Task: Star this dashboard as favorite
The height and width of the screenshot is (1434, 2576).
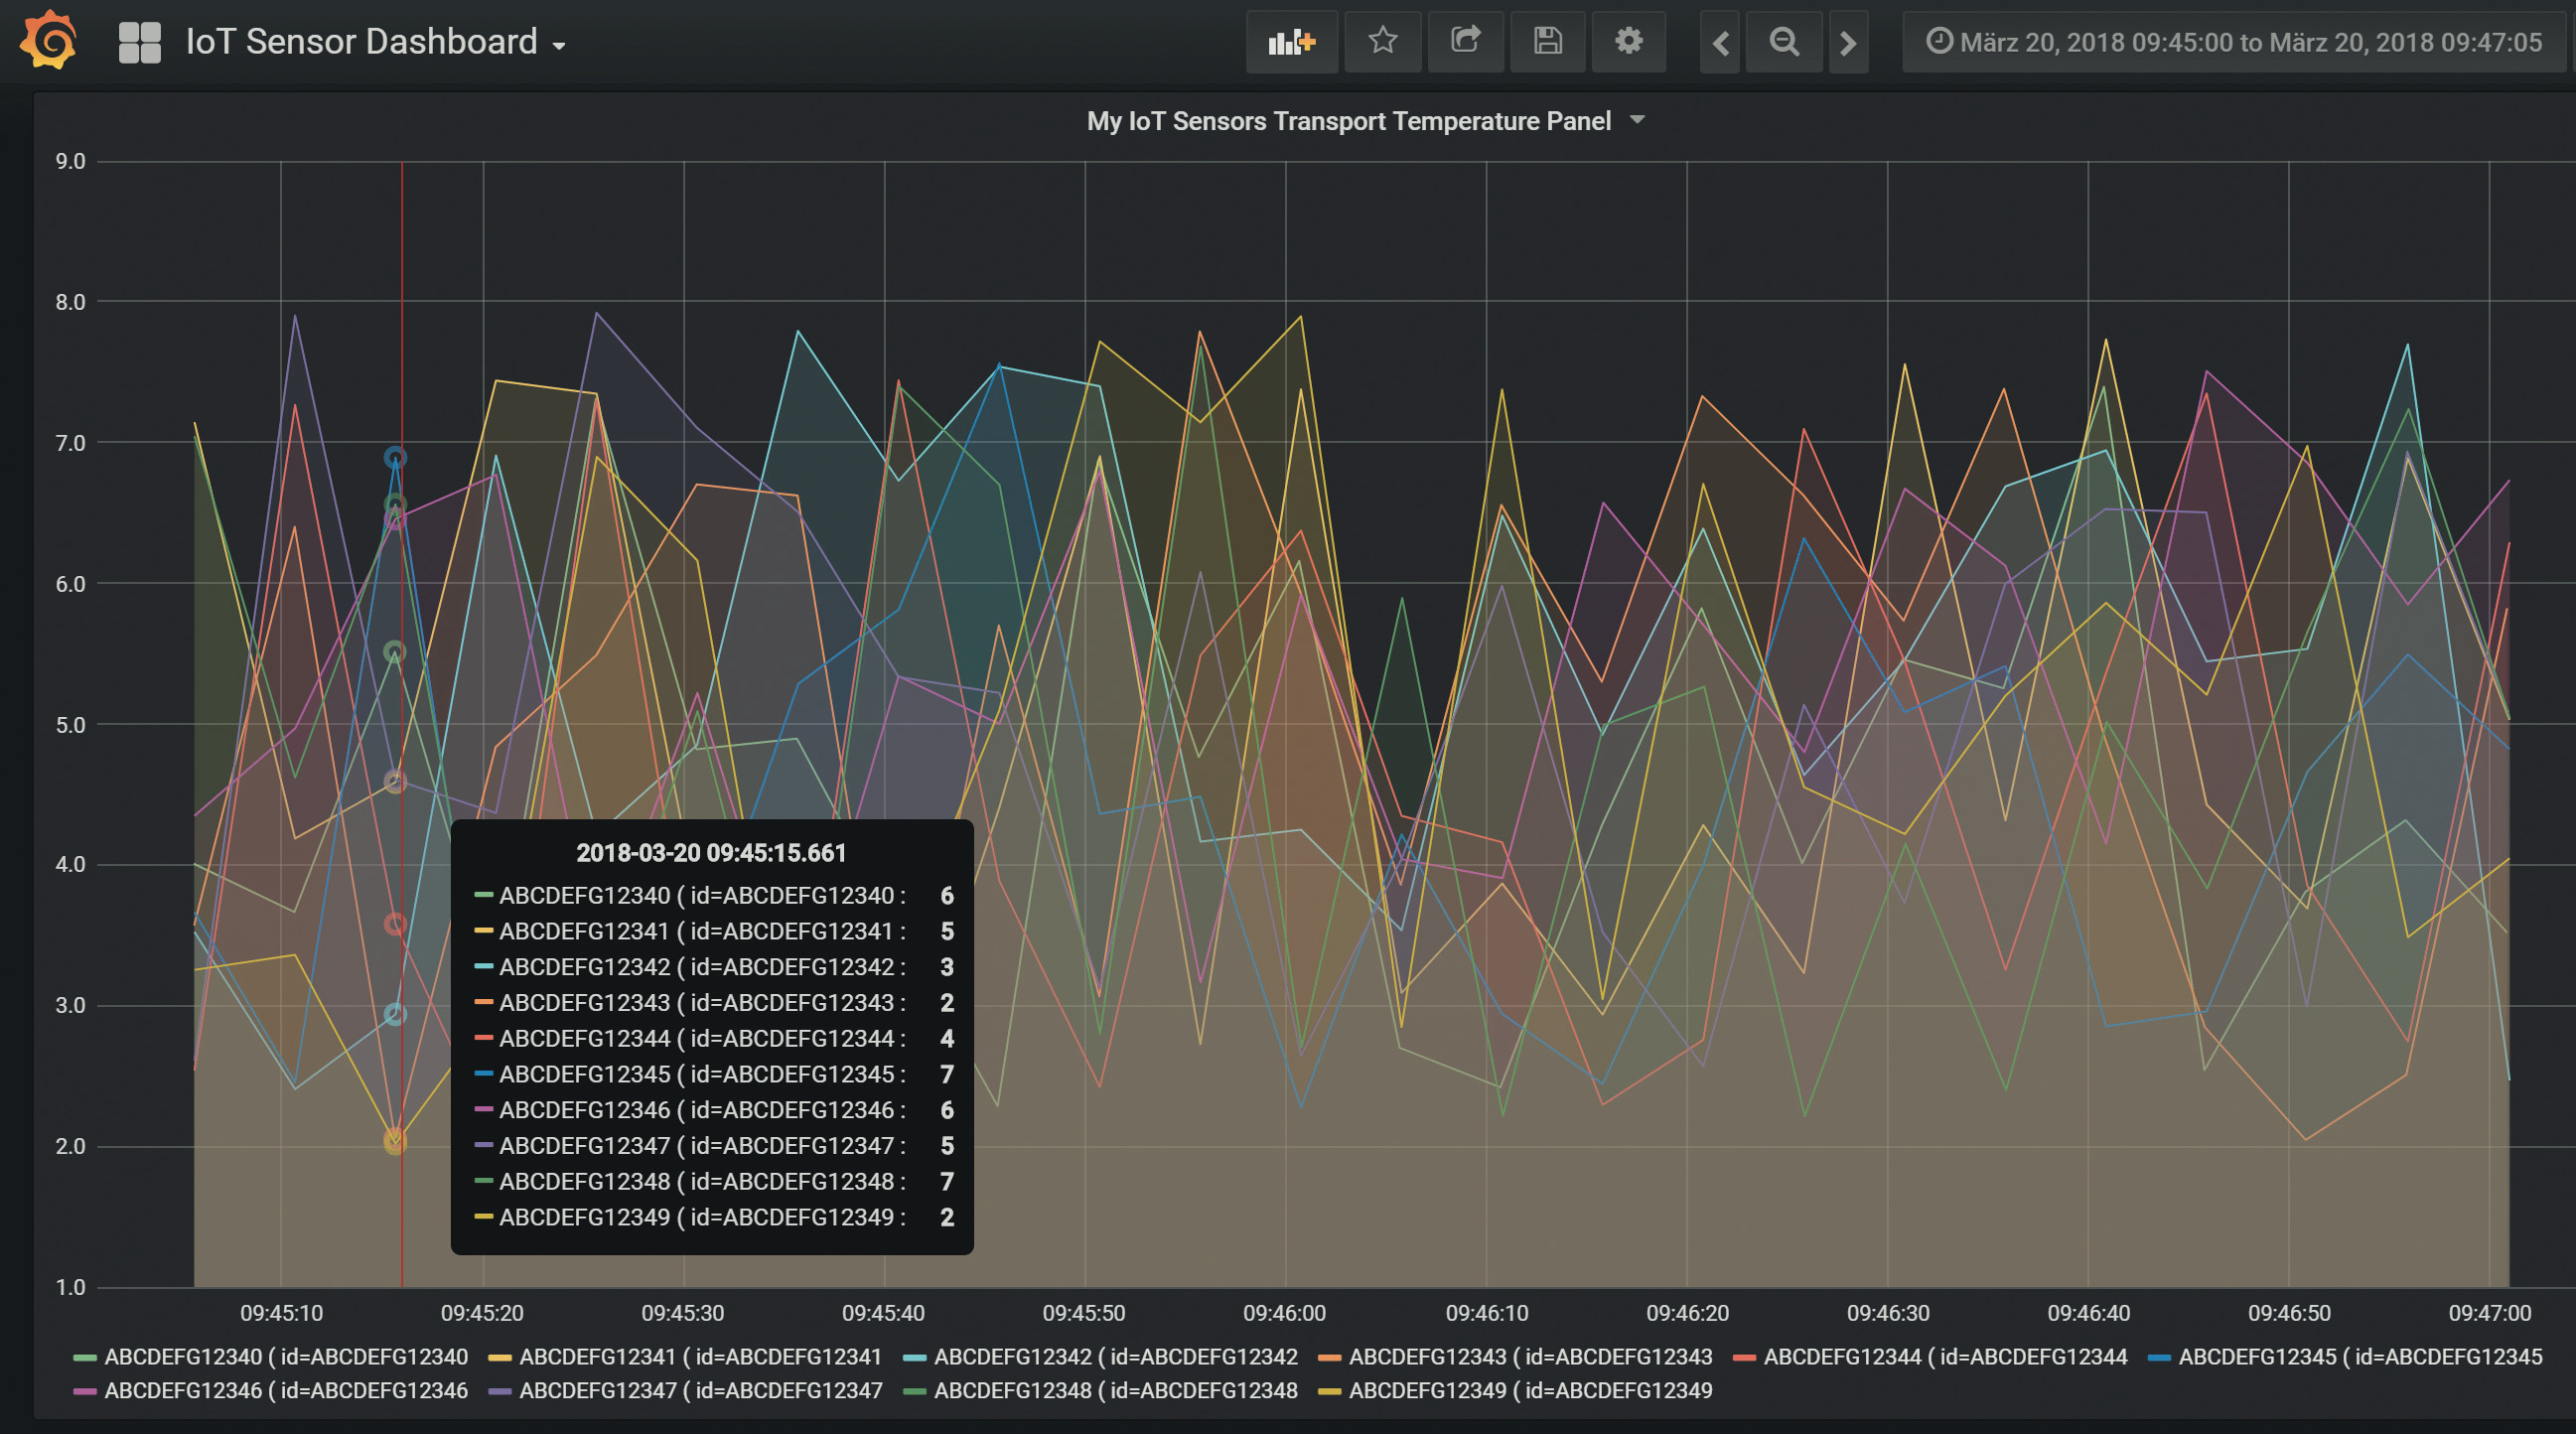Action: tap(1382, 41)
